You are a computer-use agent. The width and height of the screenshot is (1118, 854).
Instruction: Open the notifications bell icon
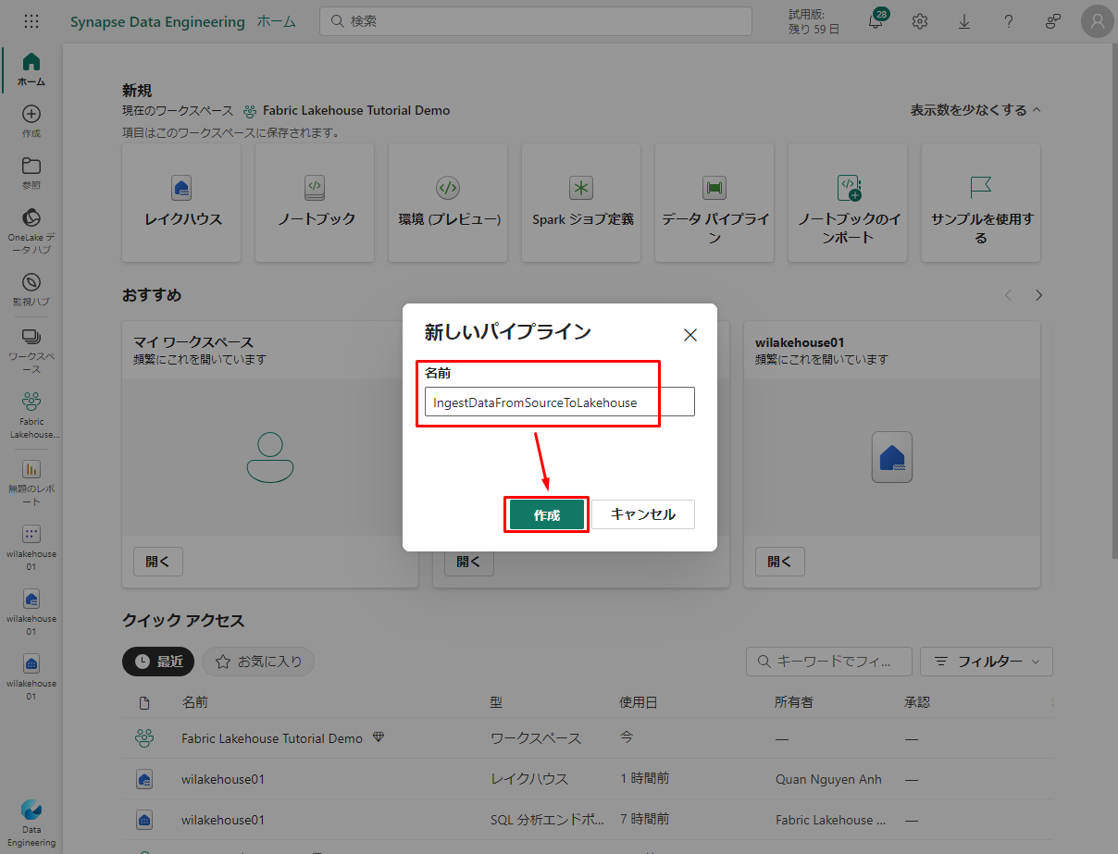point(876,22)
